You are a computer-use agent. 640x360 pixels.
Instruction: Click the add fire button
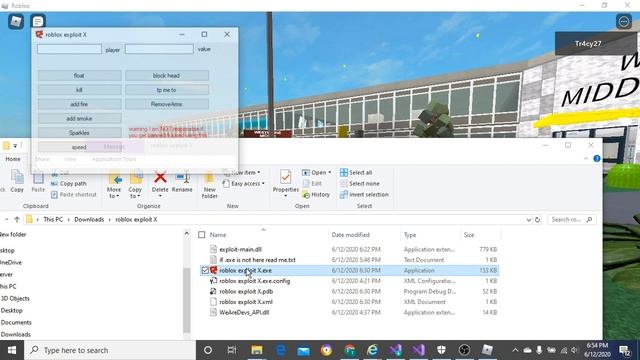[x=80, y=104]
